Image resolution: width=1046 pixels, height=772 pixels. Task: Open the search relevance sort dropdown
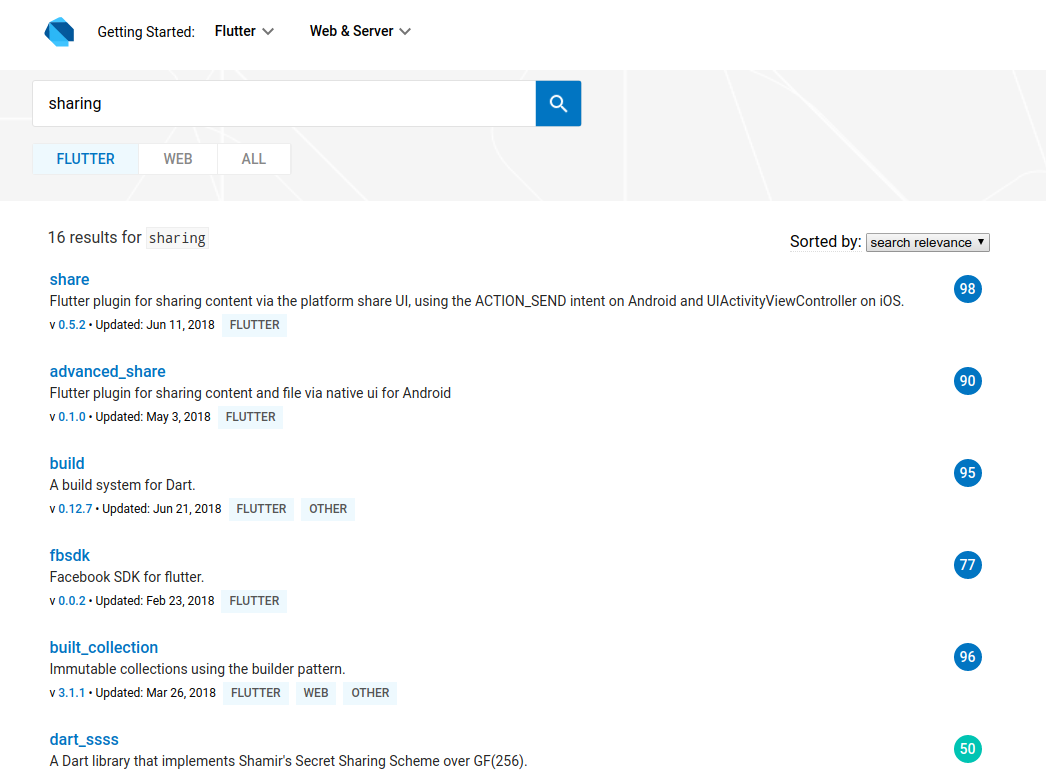click(927, 242)
